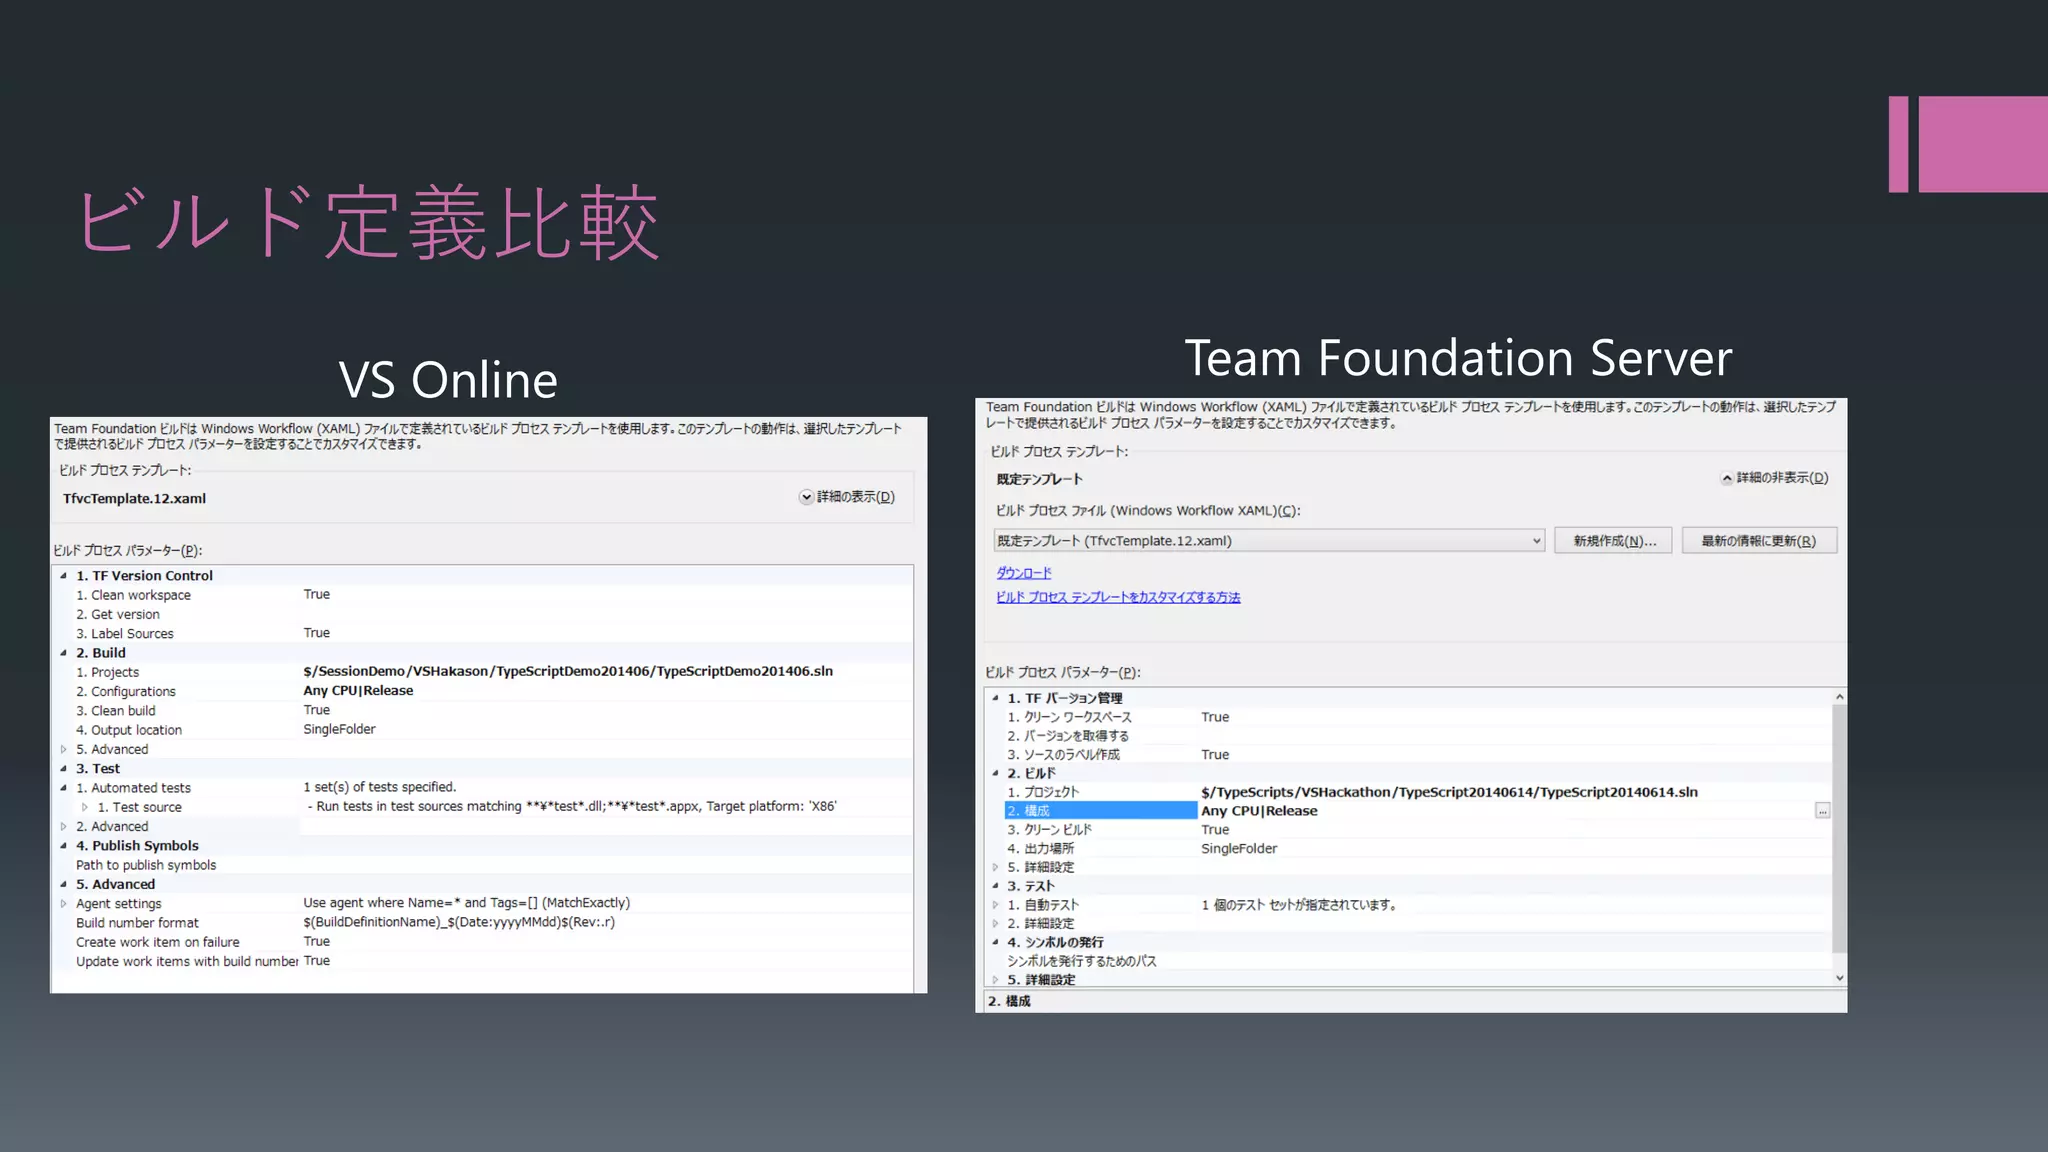Collapse the '2. Build' section in VS Online
This screenshot has width=2048, height=1152.
coord(63,653)
